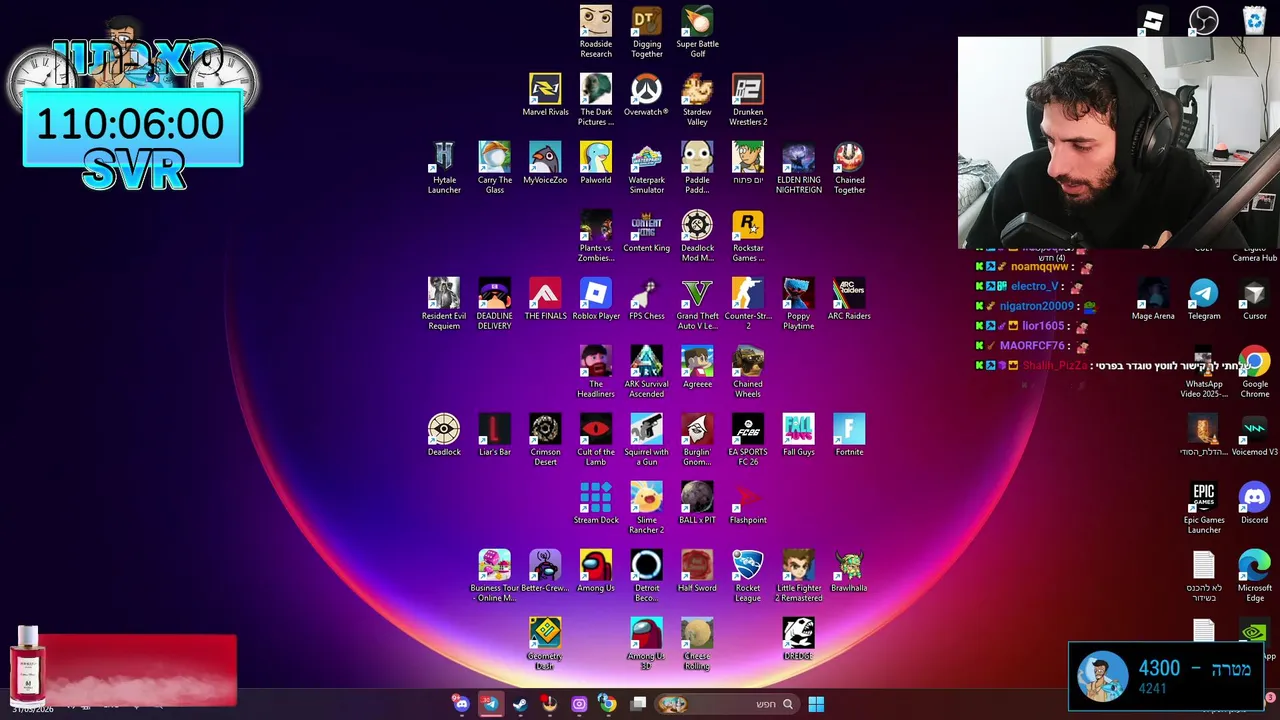The width and height of the screenshot is (1280, 720).
Task: Open the Flashpoint shortcut
Action: coord(748,503)
